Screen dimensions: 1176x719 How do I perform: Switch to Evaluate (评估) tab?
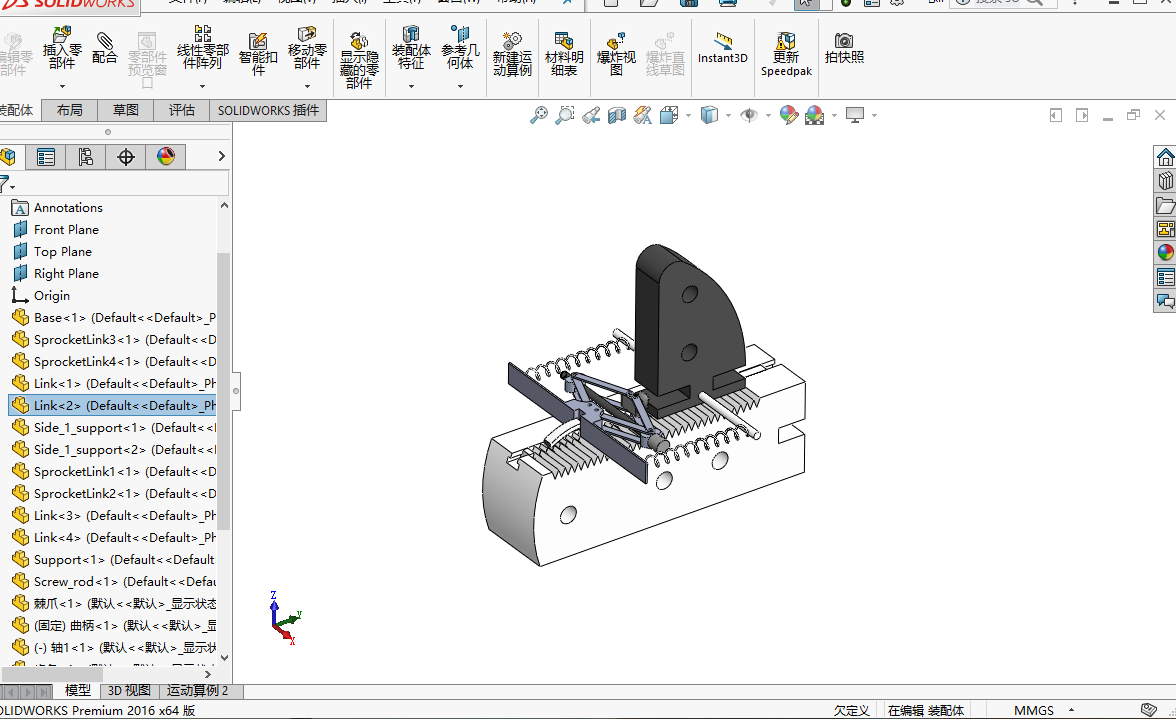coord(182,110)
